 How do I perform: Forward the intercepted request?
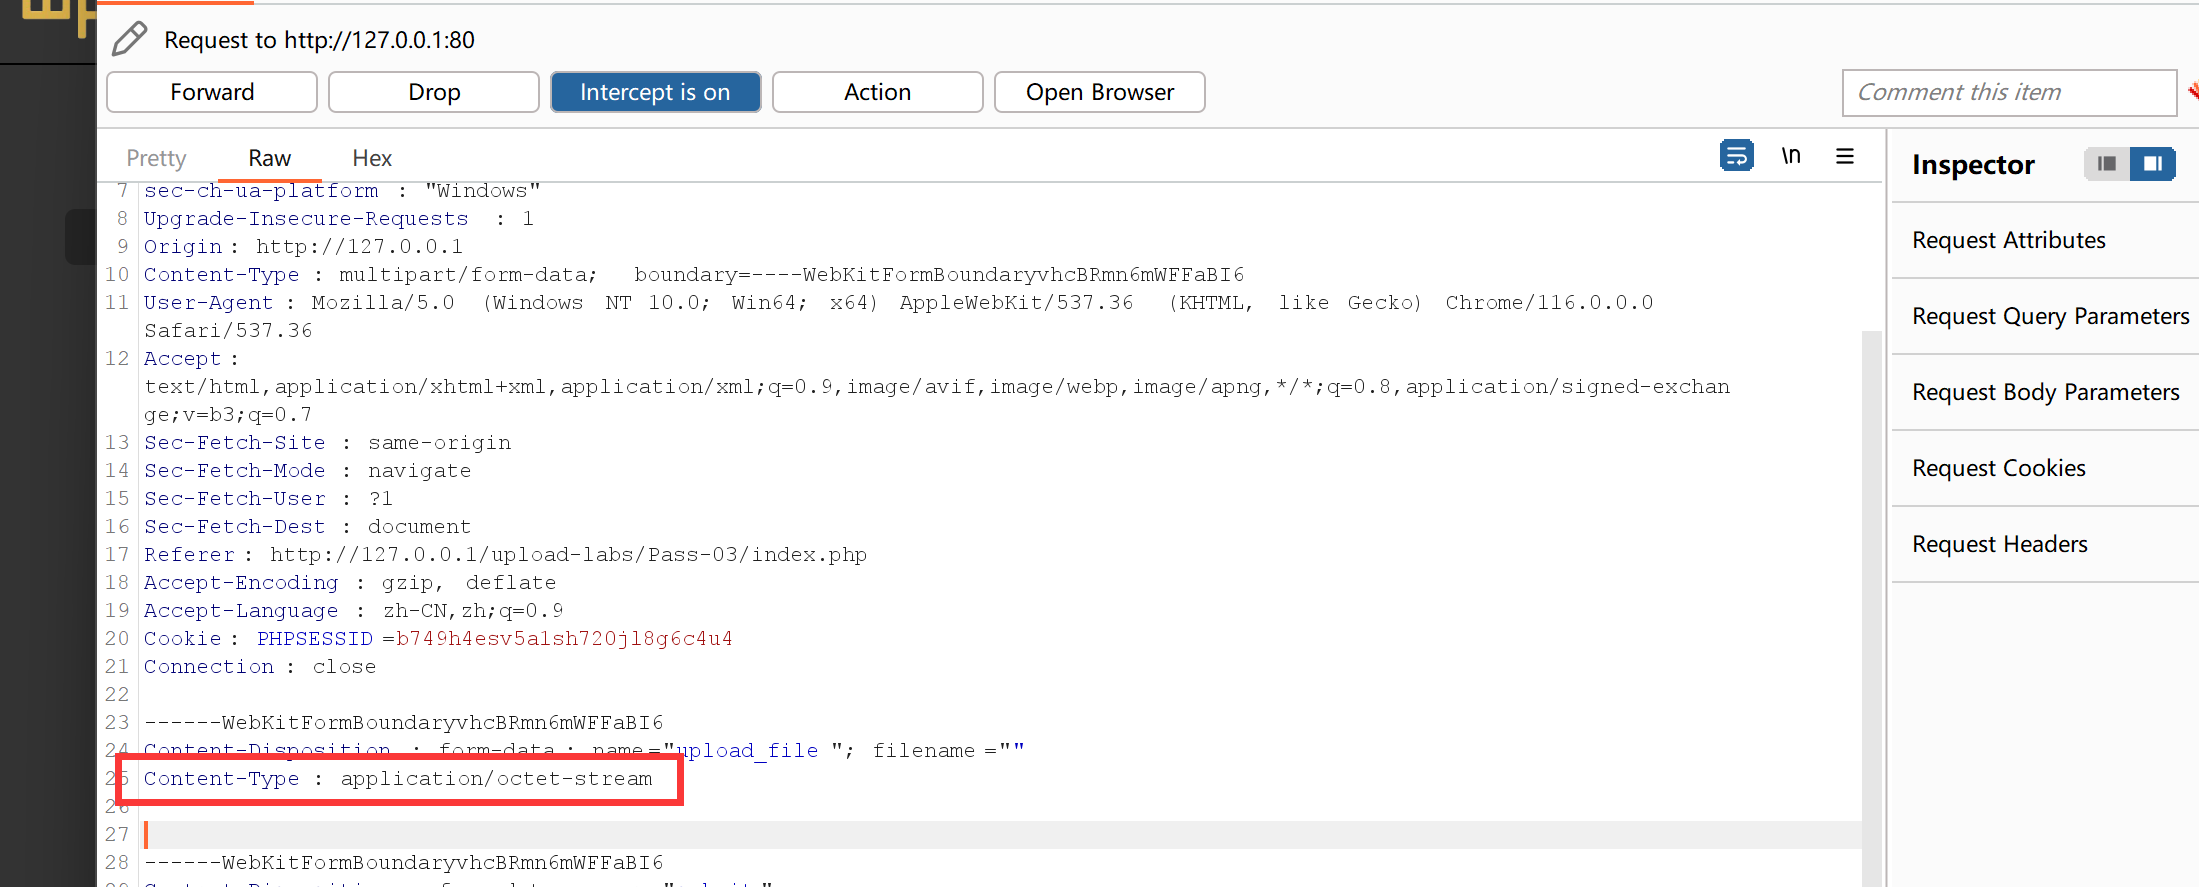(212, 92)
